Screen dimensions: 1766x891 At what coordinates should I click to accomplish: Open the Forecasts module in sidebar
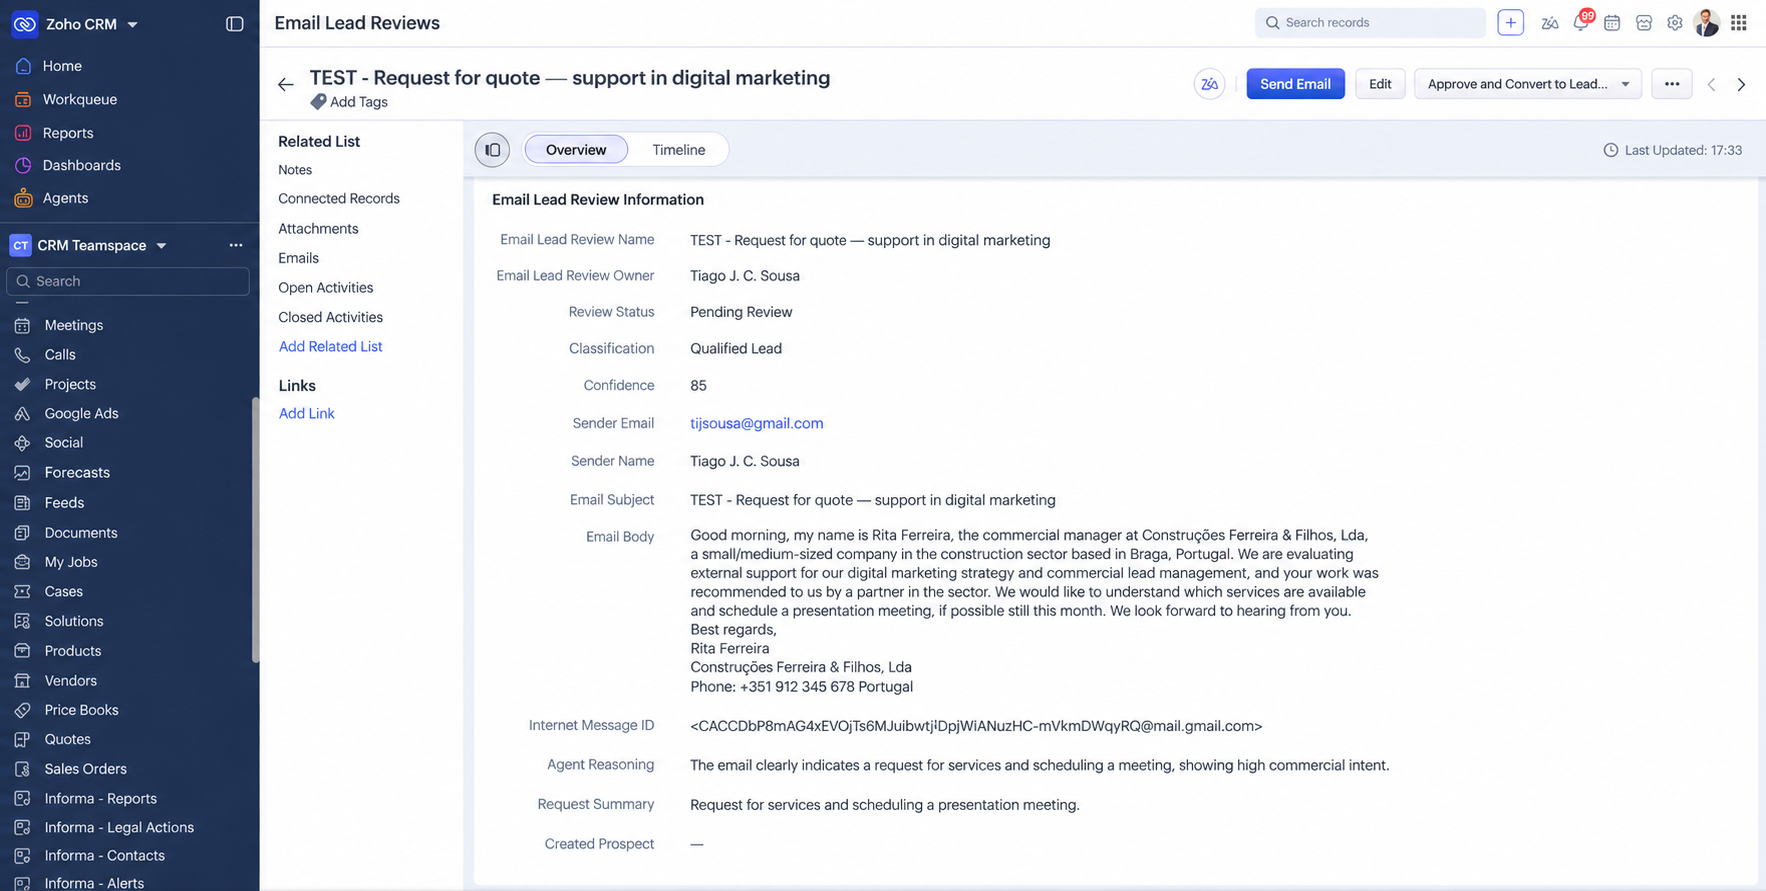pos(77,472)
